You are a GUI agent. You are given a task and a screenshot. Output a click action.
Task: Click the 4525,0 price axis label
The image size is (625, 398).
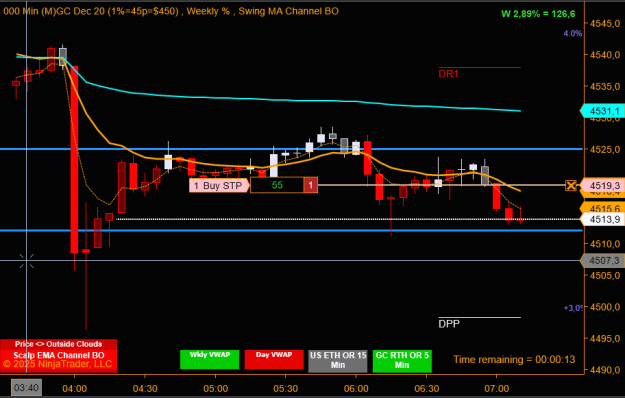pyautogui.click(x=605, y=149)
